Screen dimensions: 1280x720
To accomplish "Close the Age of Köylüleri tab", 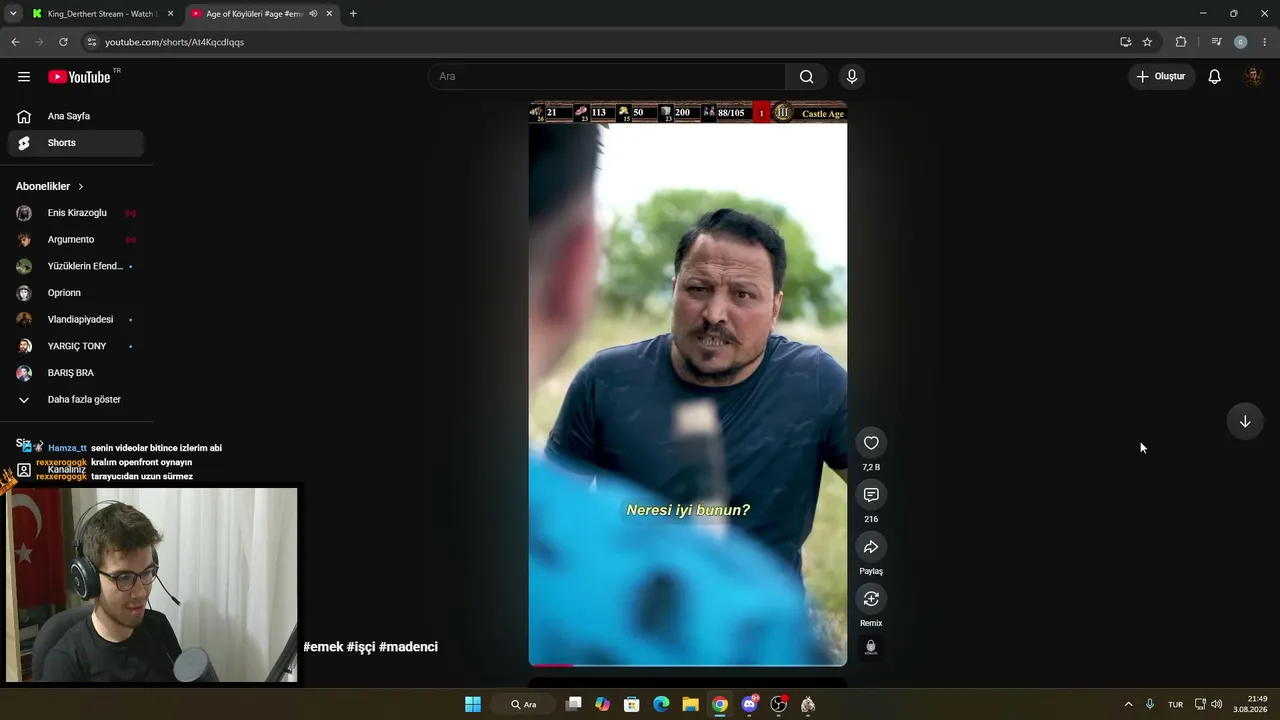I will (329, 14).
